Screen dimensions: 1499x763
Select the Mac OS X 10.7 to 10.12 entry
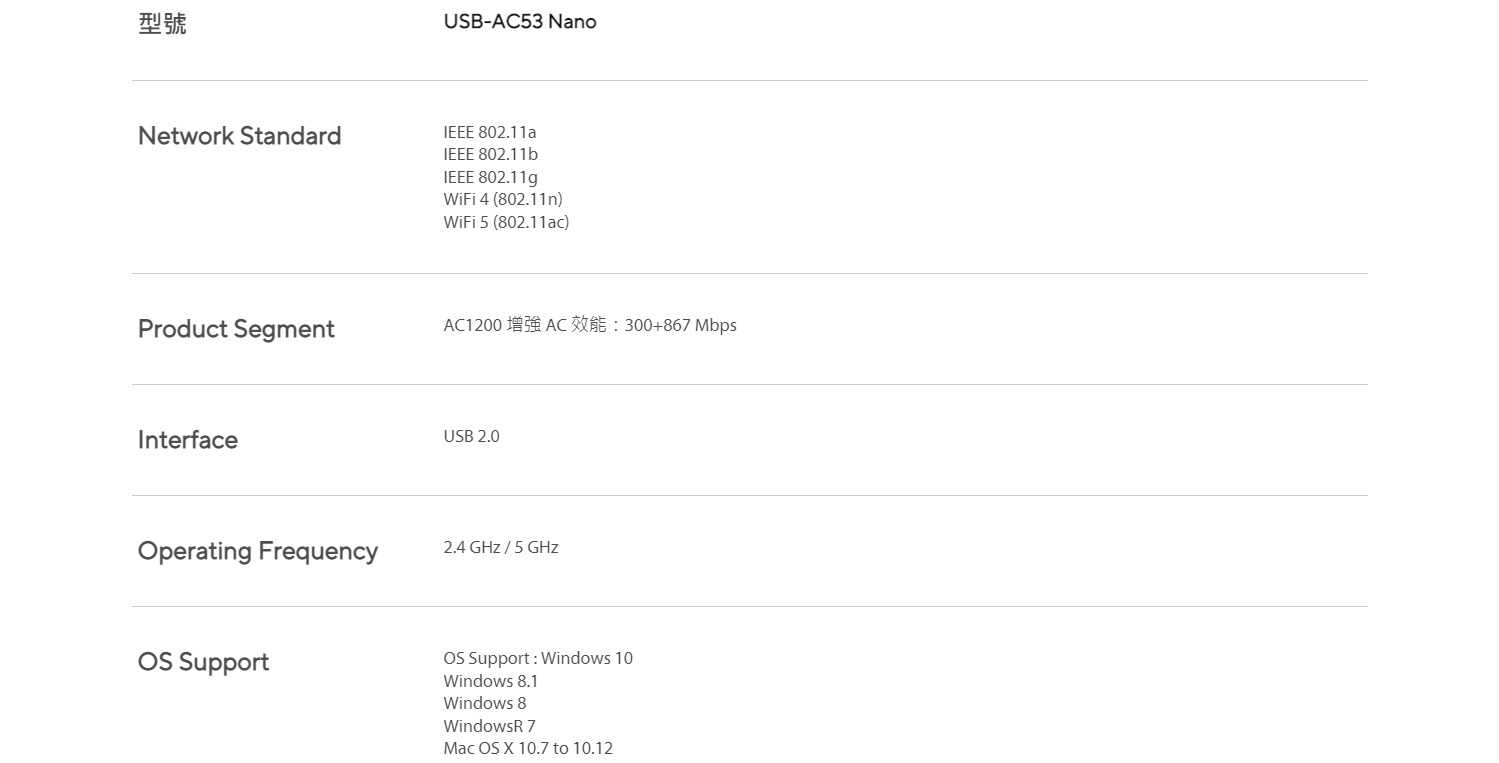coord(528,748)
